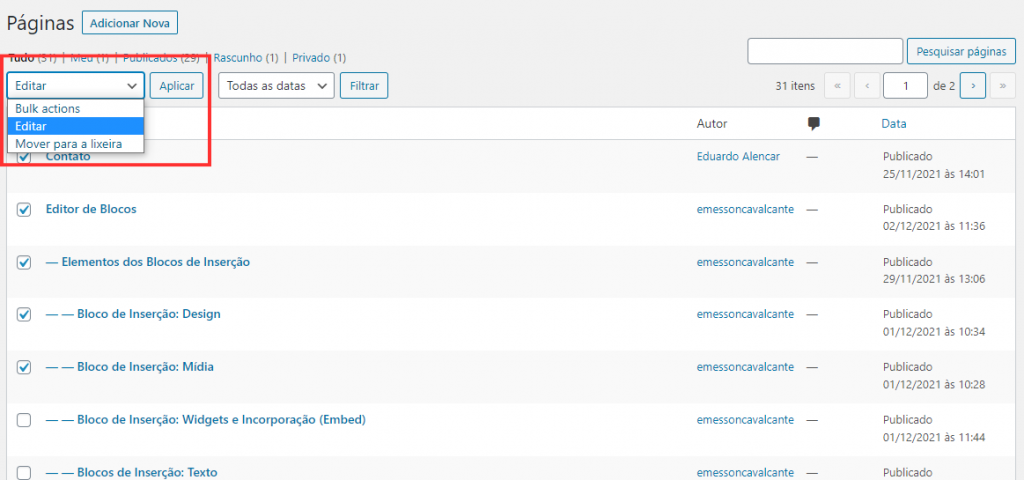The height and width of the screenshot is (480, 1024).
Task: Click emessoncavalcante author in Design row
Action: tap(745, 314)
